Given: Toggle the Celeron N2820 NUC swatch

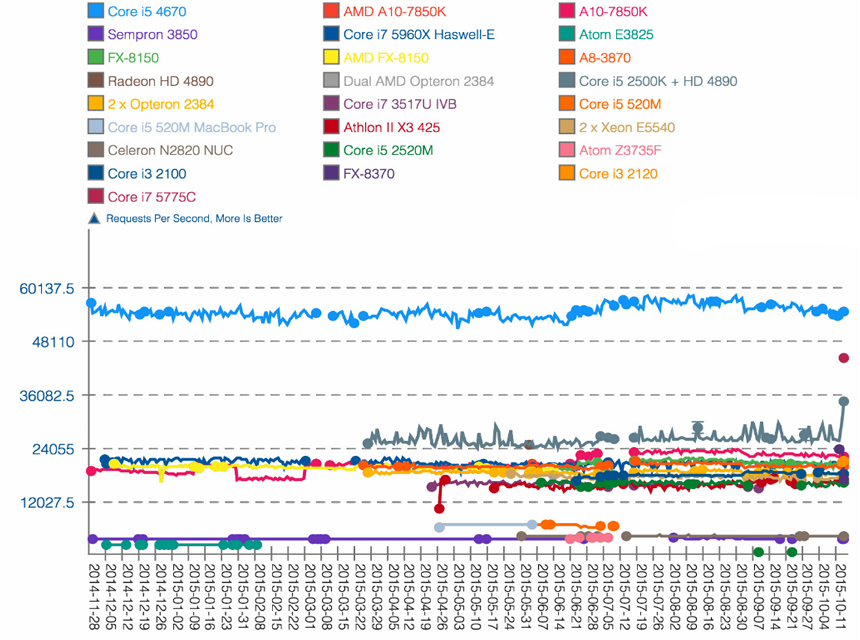Looking at the screenshot, I should tap(95, 150).
